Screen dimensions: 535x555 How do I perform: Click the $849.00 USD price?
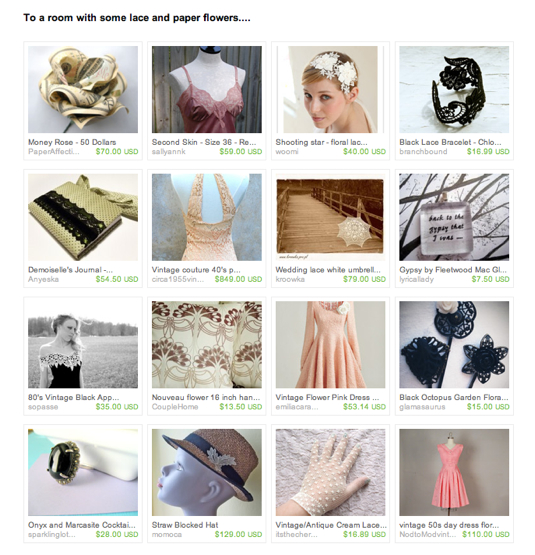click(x=238, y=279)
